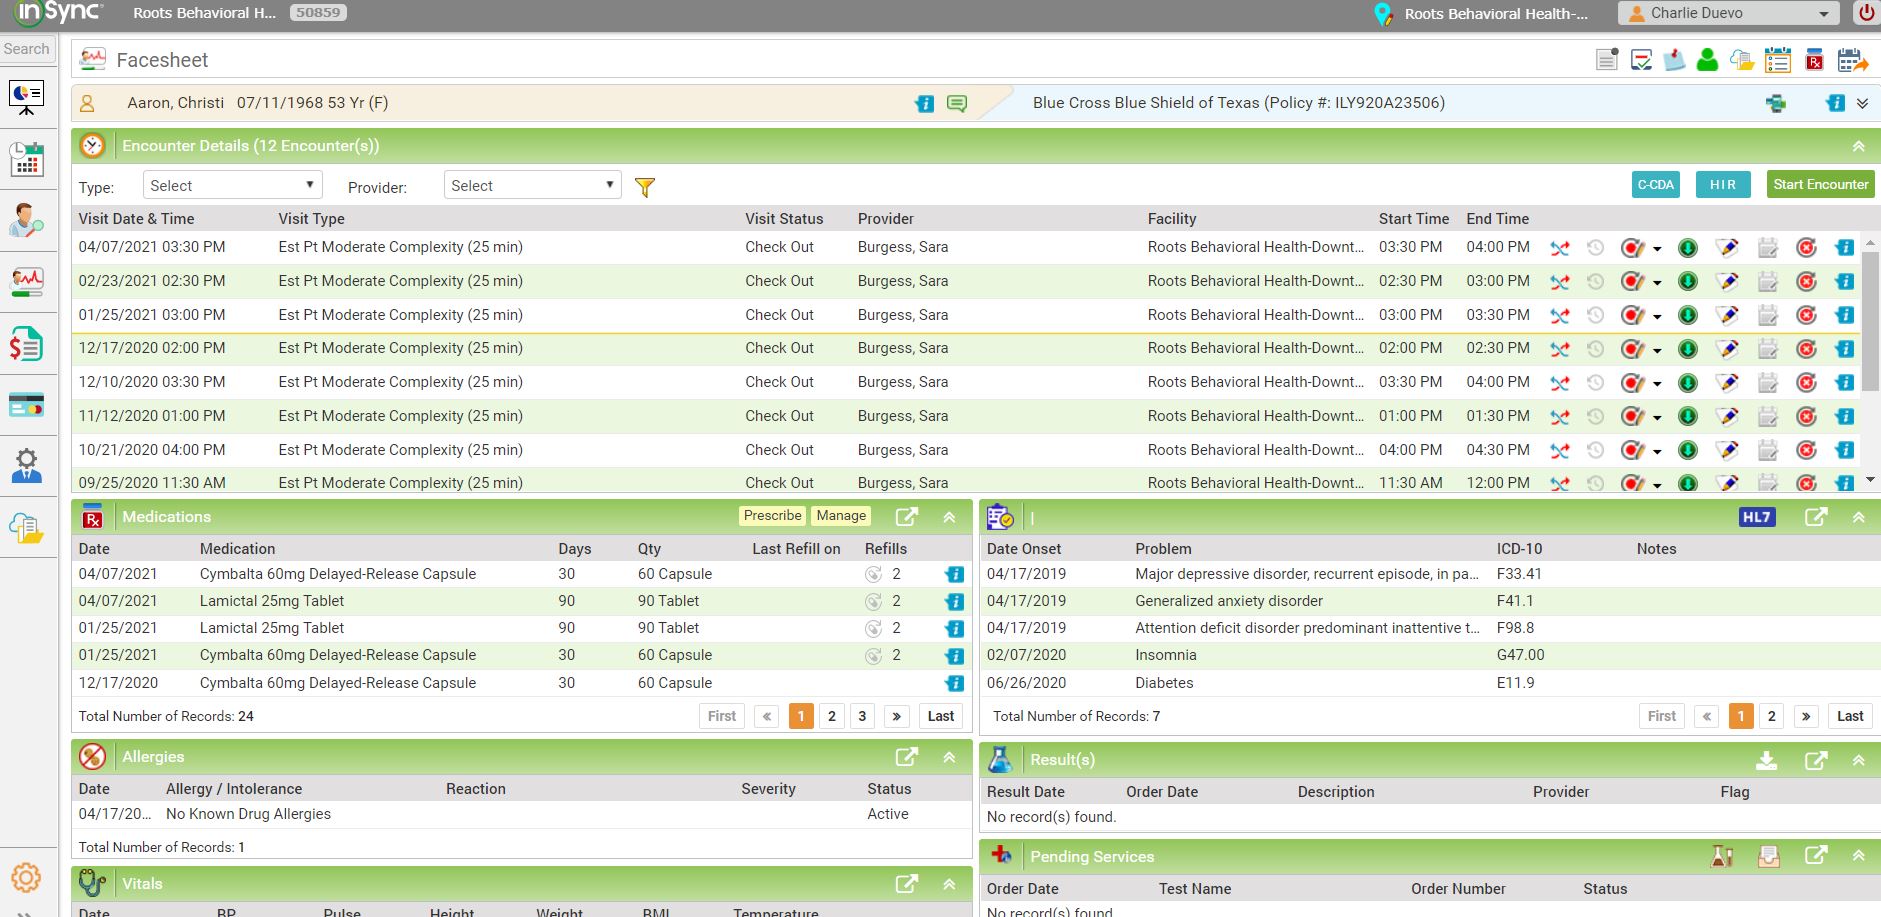Open the credit card payments icon
The image size is (1881, 917).
26,405
